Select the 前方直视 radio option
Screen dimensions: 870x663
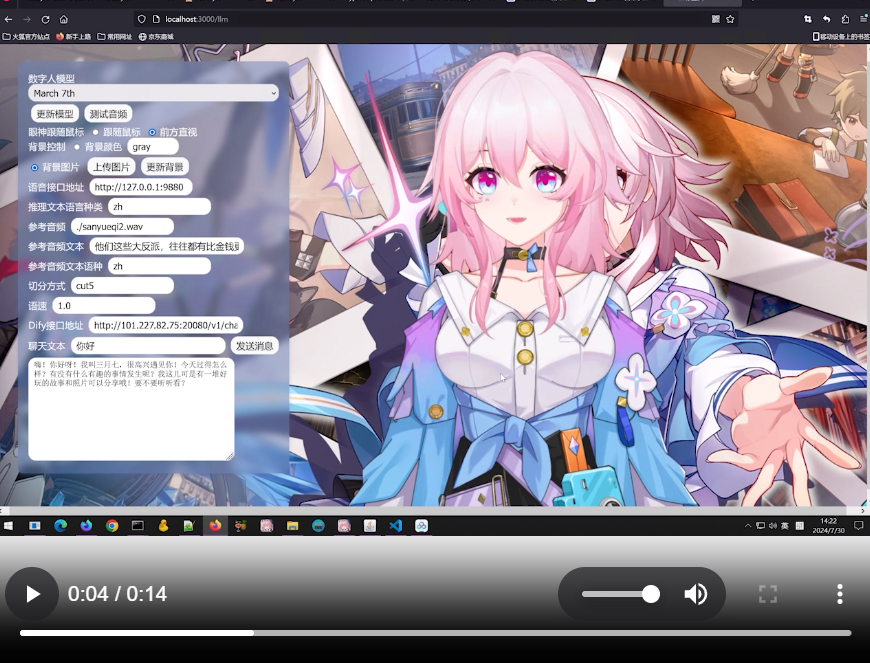pyautogui.click(x=152, y=132)
